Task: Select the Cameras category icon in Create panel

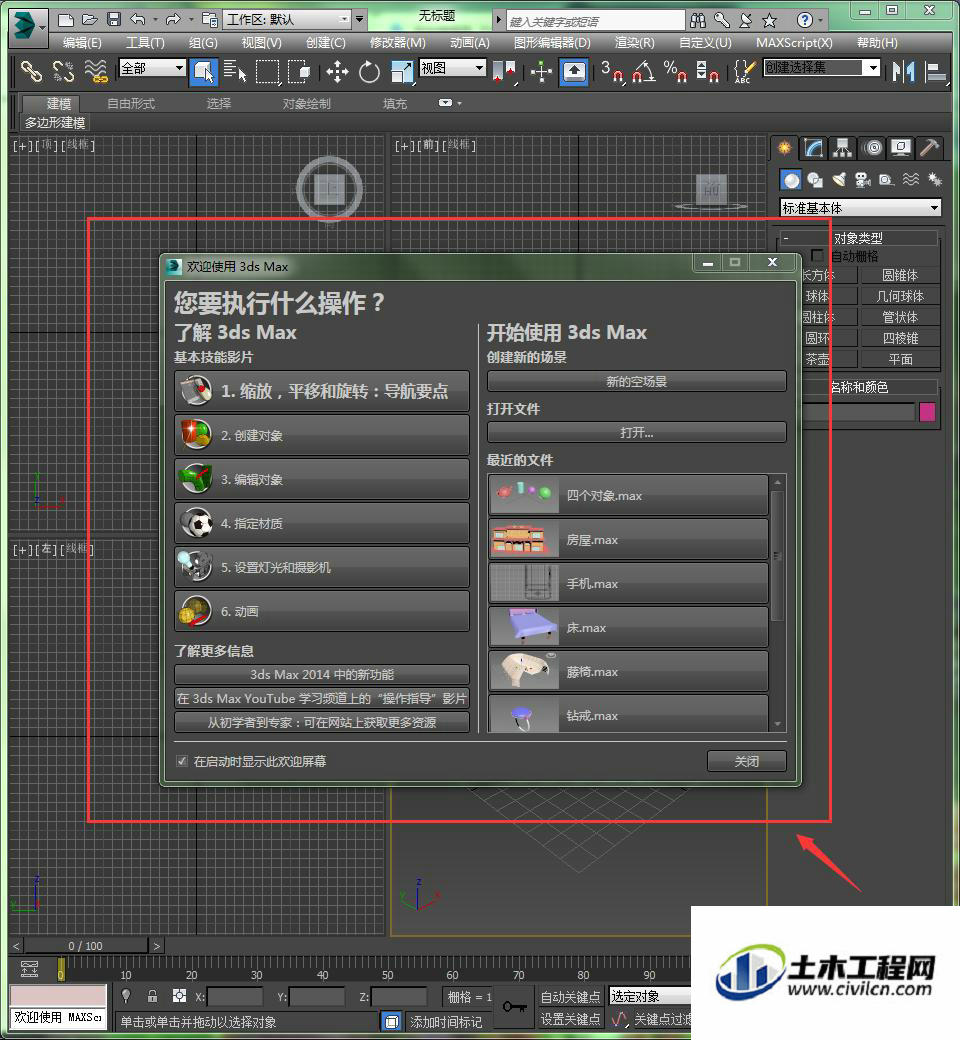Action: click(x=862, y=180)
